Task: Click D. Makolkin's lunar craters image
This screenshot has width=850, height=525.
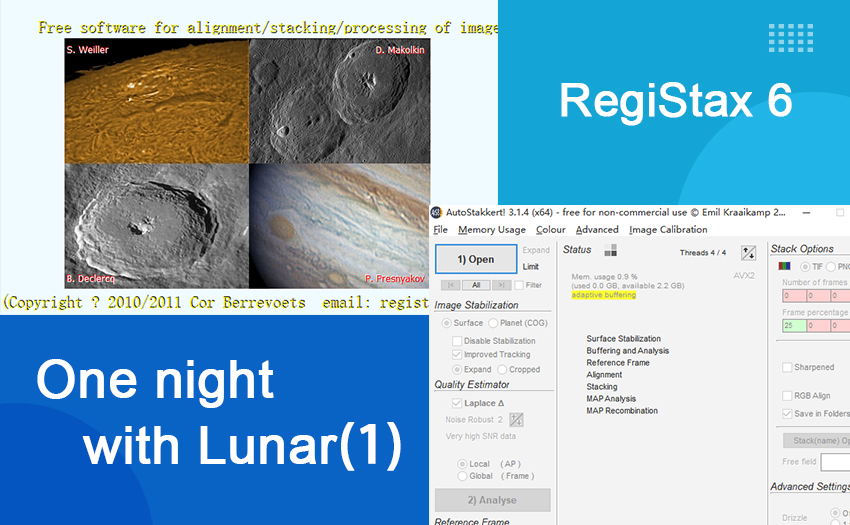Action: (339, 101)
